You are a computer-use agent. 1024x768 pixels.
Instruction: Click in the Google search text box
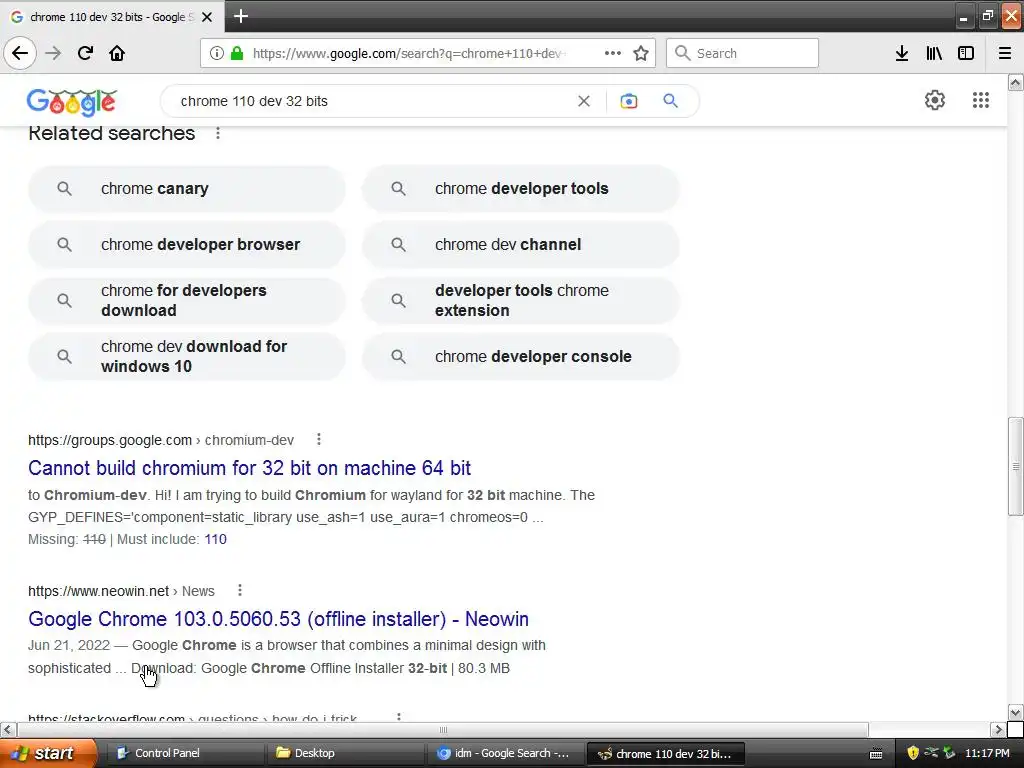(372, 101)
